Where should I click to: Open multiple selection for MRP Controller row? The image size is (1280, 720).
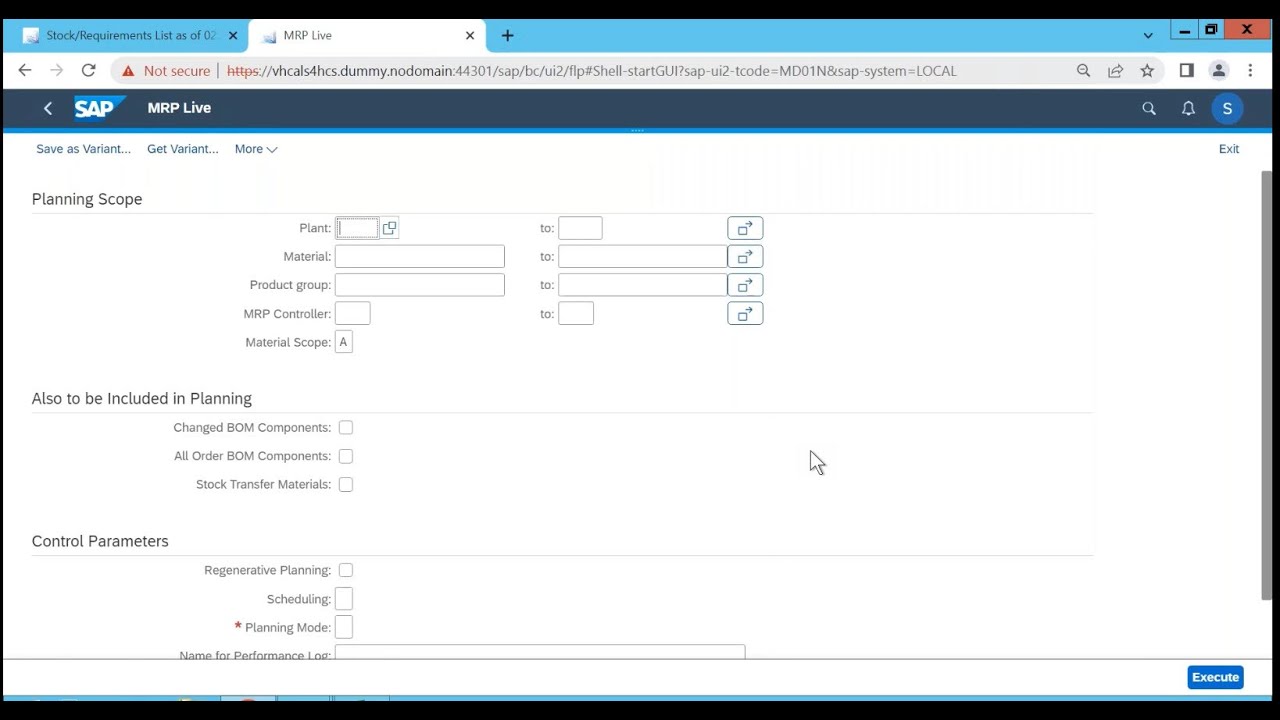click(x=745, y=314)
